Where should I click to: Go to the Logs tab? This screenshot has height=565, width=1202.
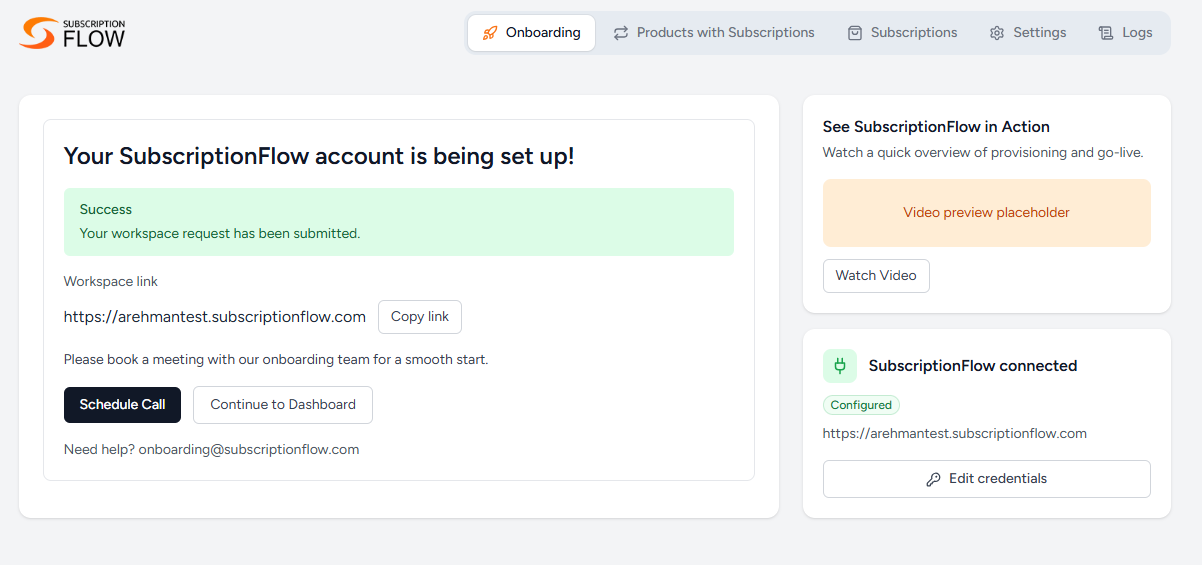tap(1125, 33)
